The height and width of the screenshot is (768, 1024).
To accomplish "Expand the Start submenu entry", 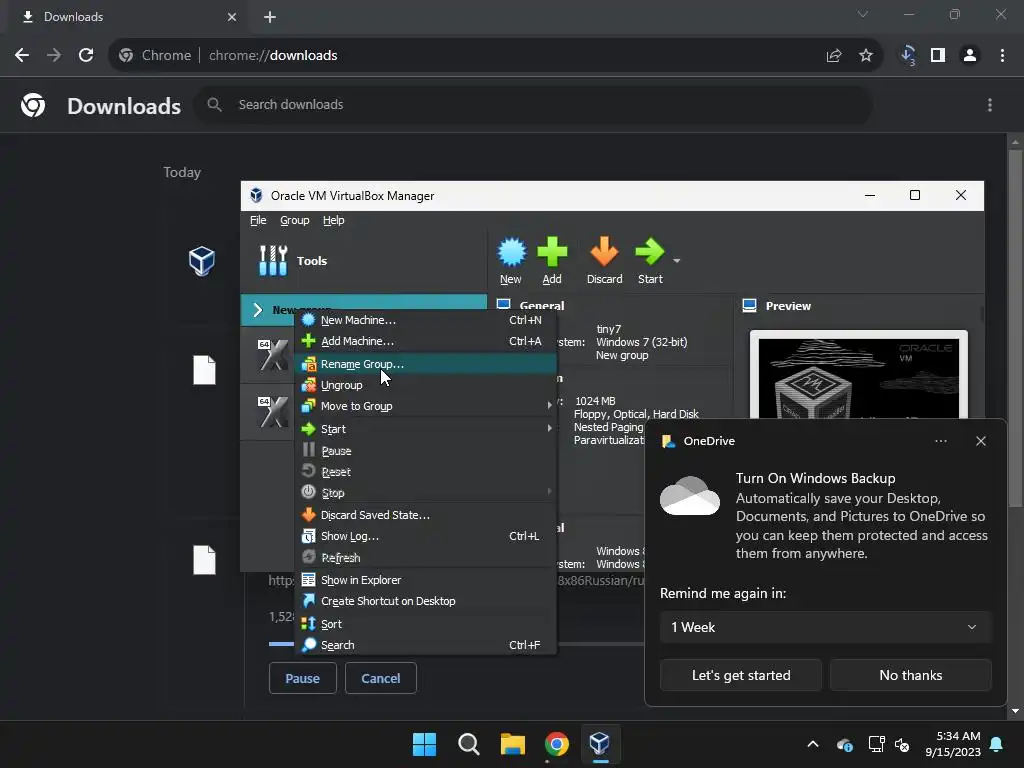I will tap(425, 428).
